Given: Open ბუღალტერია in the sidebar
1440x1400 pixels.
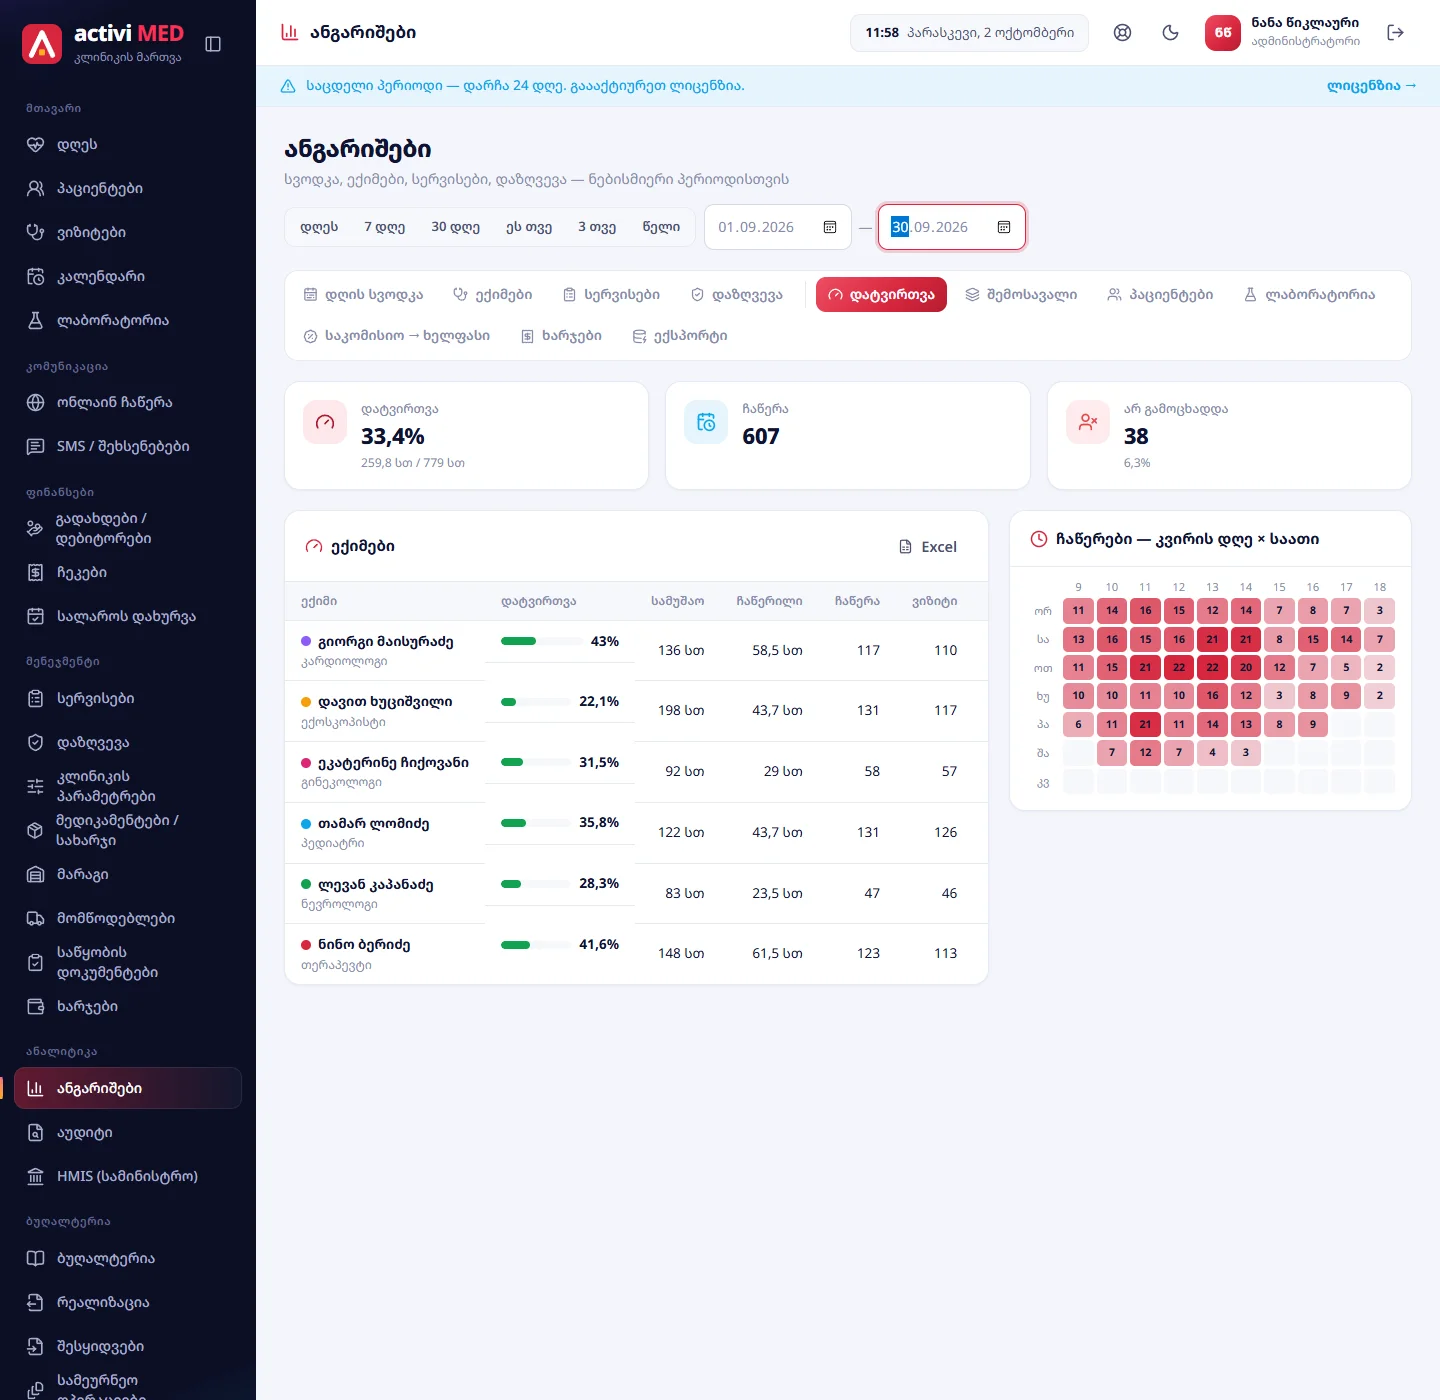Looking at the screenshot, I should (128, 1259).
